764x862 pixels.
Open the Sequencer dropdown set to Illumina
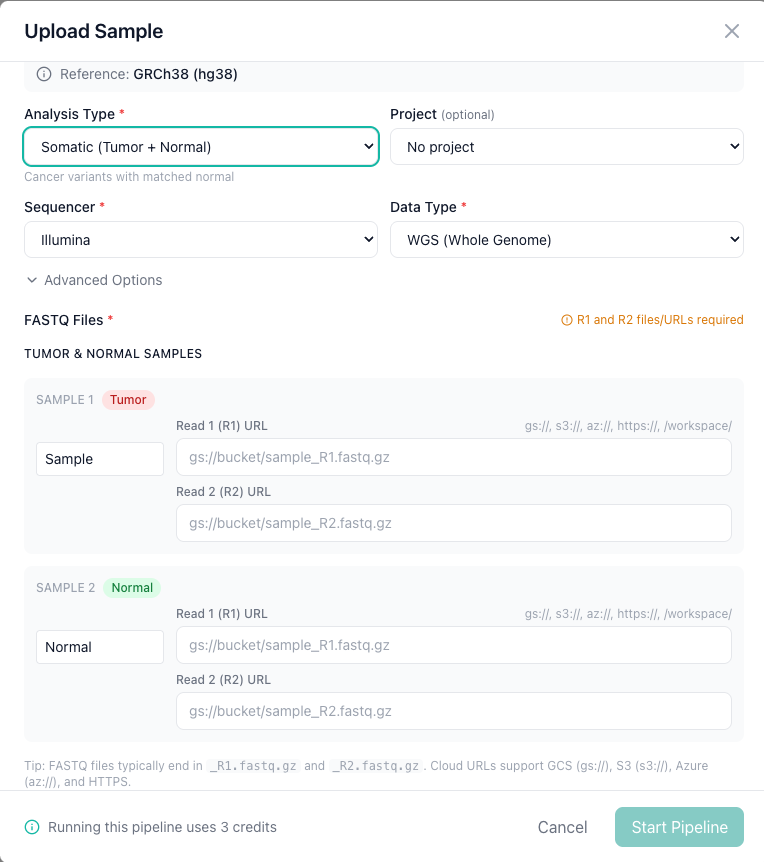(x=200, y=239)
